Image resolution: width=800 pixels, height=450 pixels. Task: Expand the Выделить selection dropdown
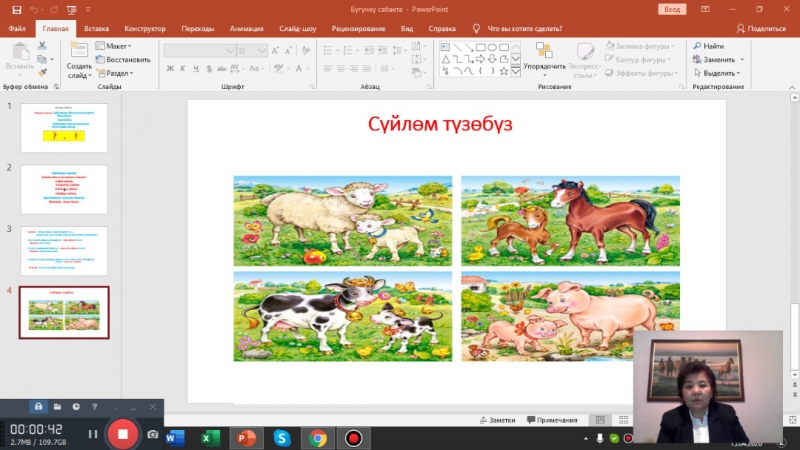(x=720, y=73)
